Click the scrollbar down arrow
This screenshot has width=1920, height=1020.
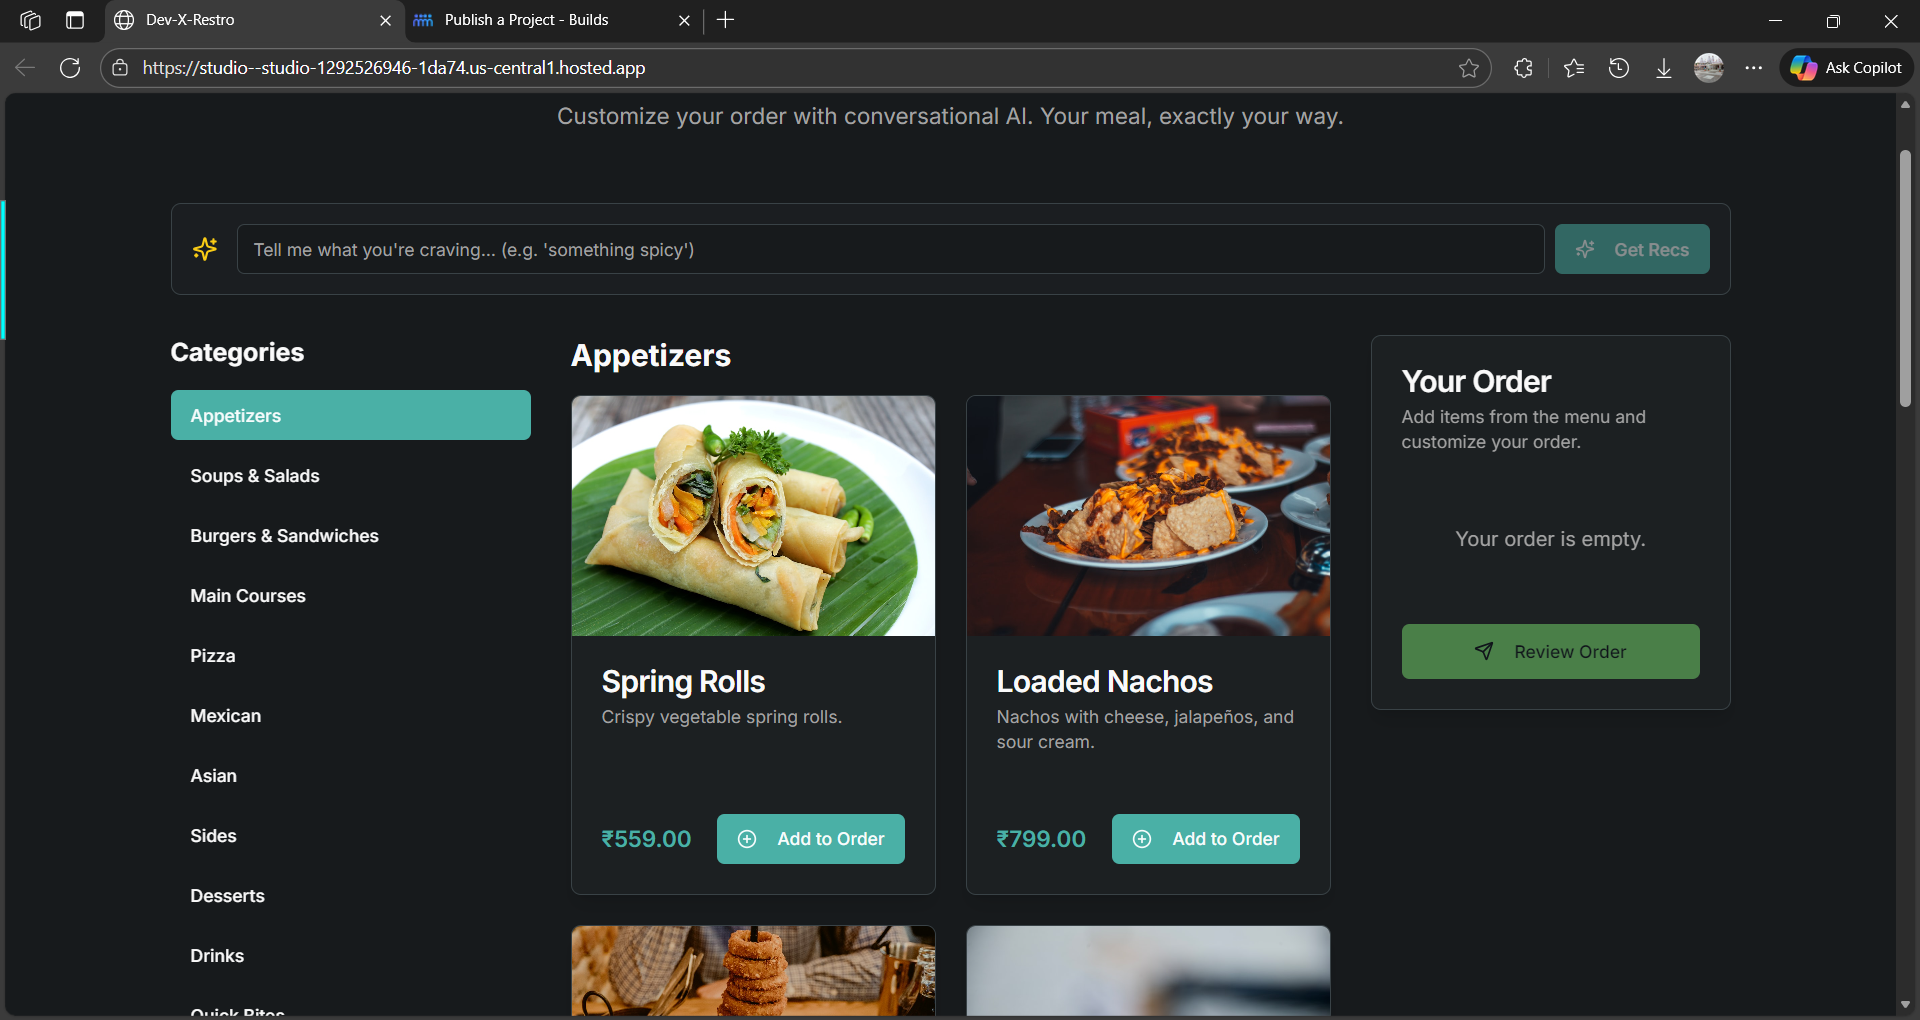pos(1905,1005)
